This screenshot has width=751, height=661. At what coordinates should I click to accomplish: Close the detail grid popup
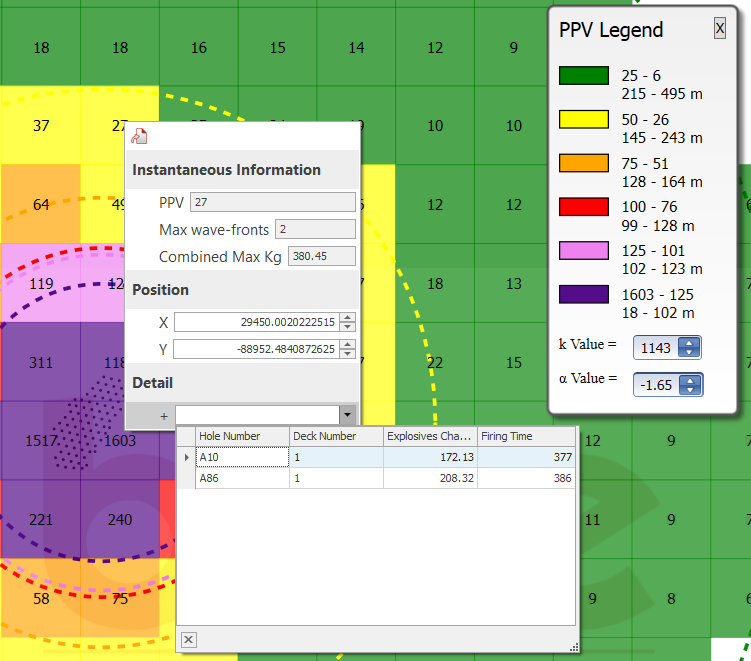[189, 640]
